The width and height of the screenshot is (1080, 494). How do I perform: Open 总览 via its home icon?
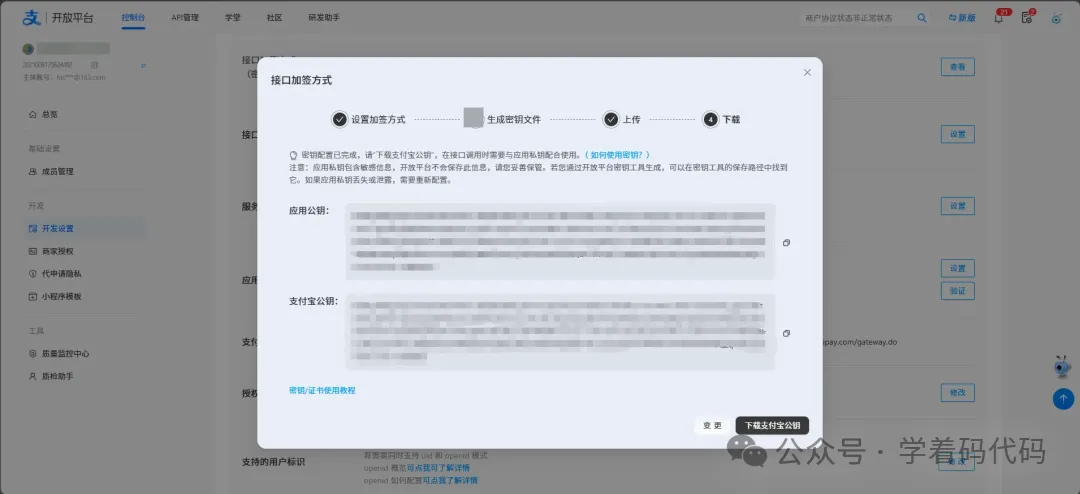[x=32, y=114]
